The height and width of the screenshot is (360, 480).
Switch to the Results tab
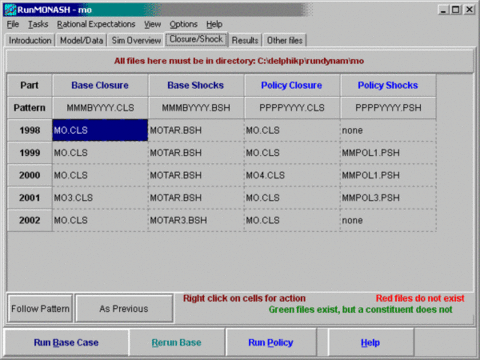pos(245,40)
